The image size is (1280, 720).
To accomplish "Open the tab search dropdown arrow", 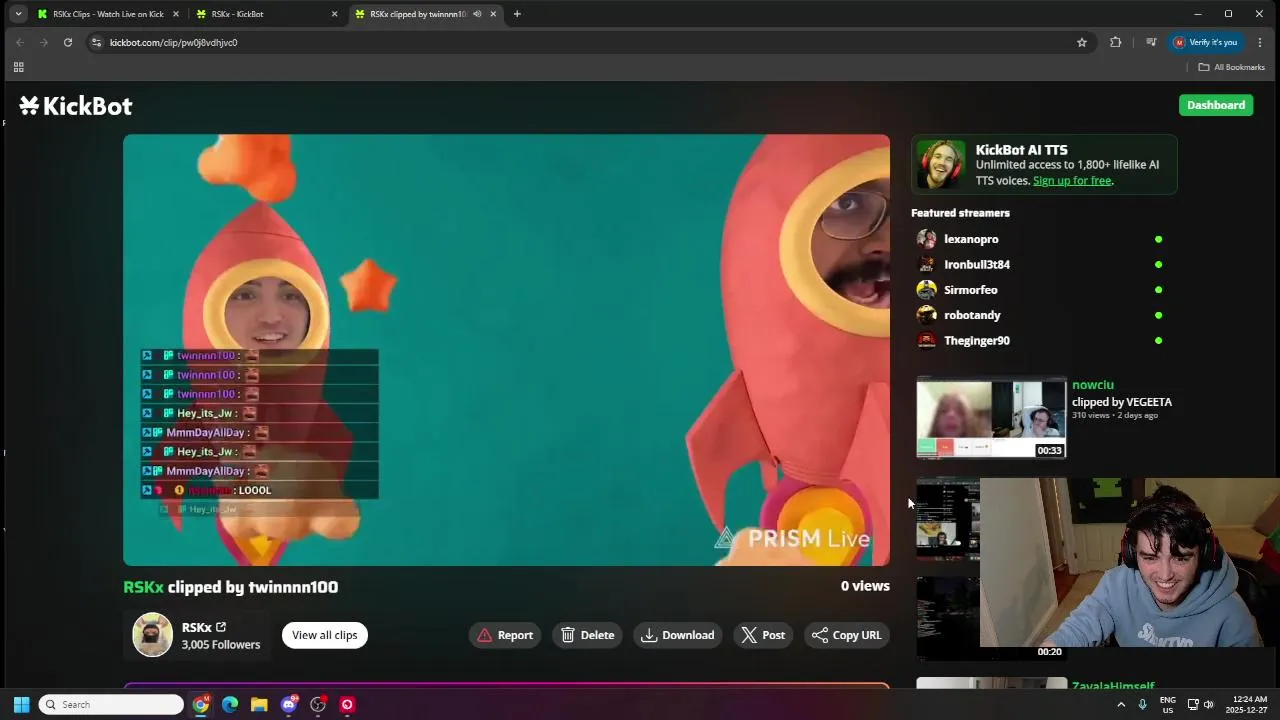I will click(18, 14).
